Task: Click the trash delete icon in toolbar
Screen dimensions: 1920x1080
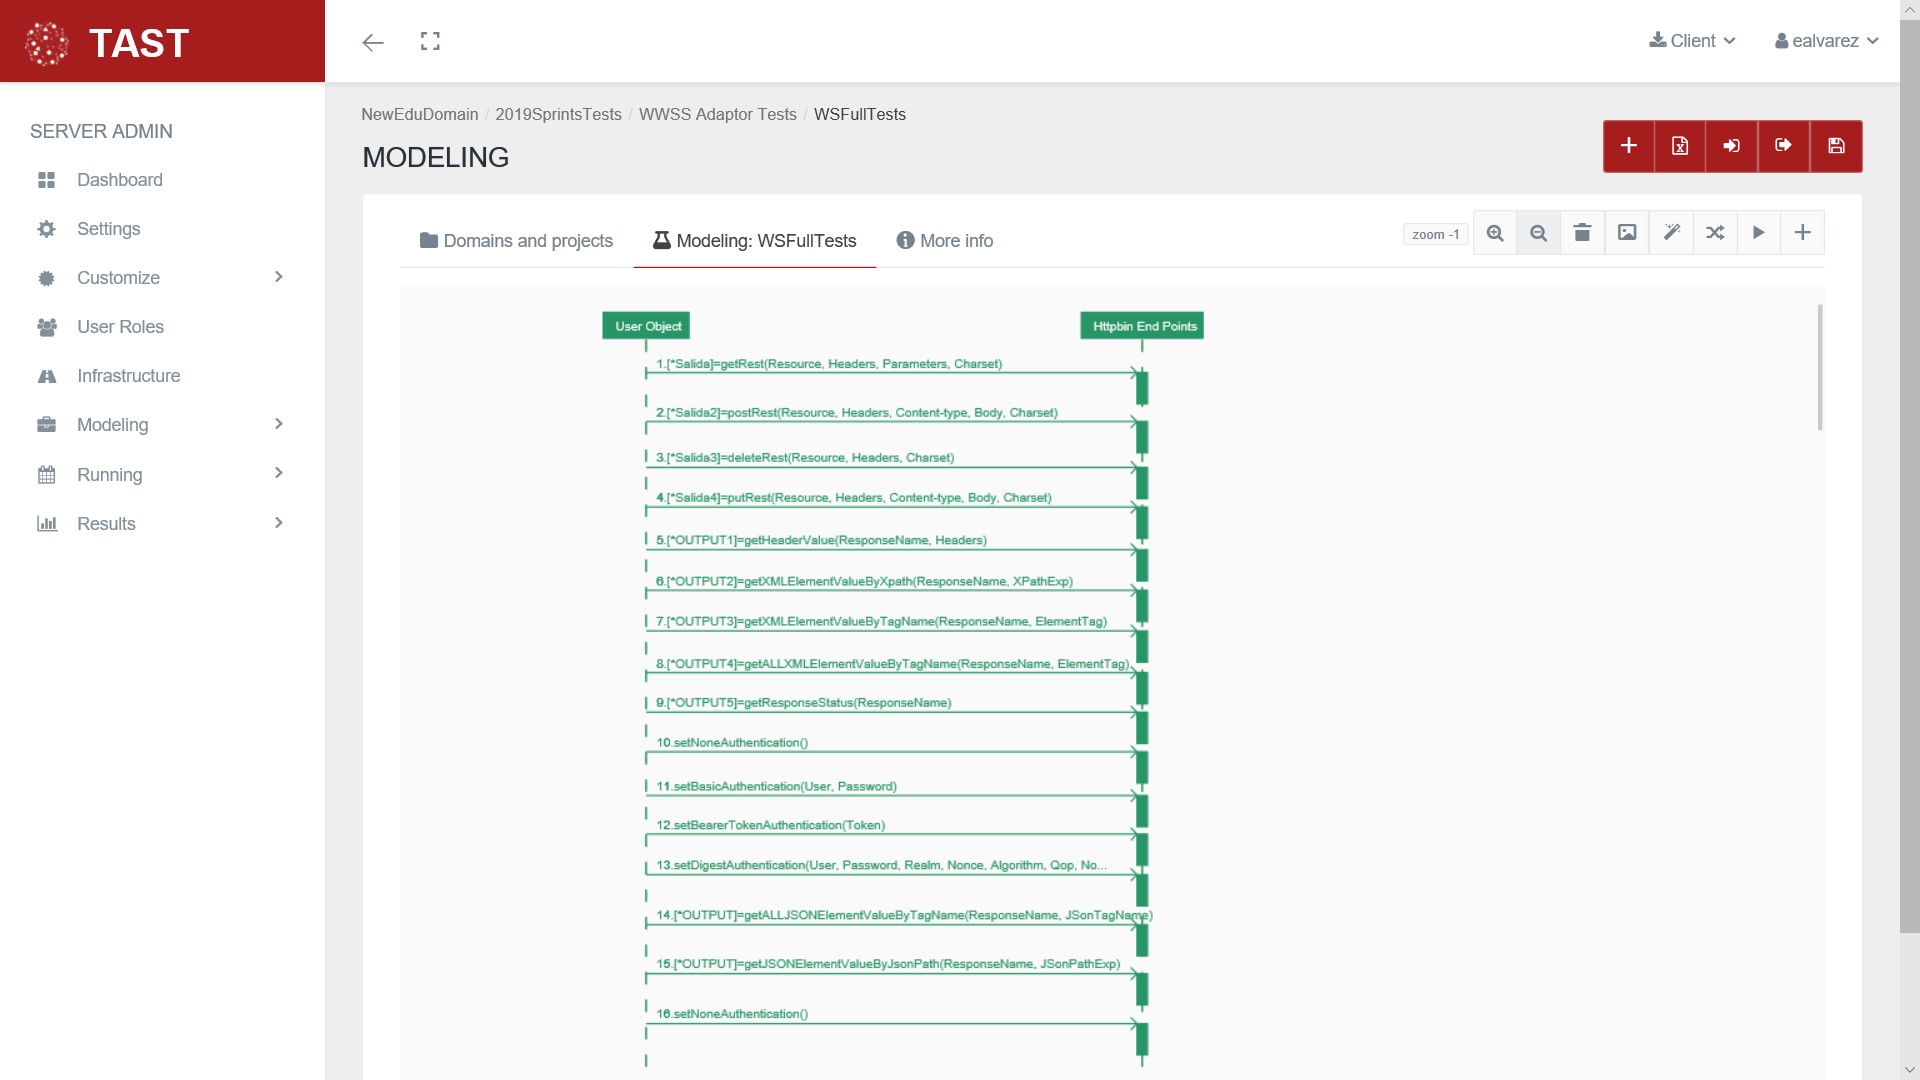Action: tap(1582, 233)
